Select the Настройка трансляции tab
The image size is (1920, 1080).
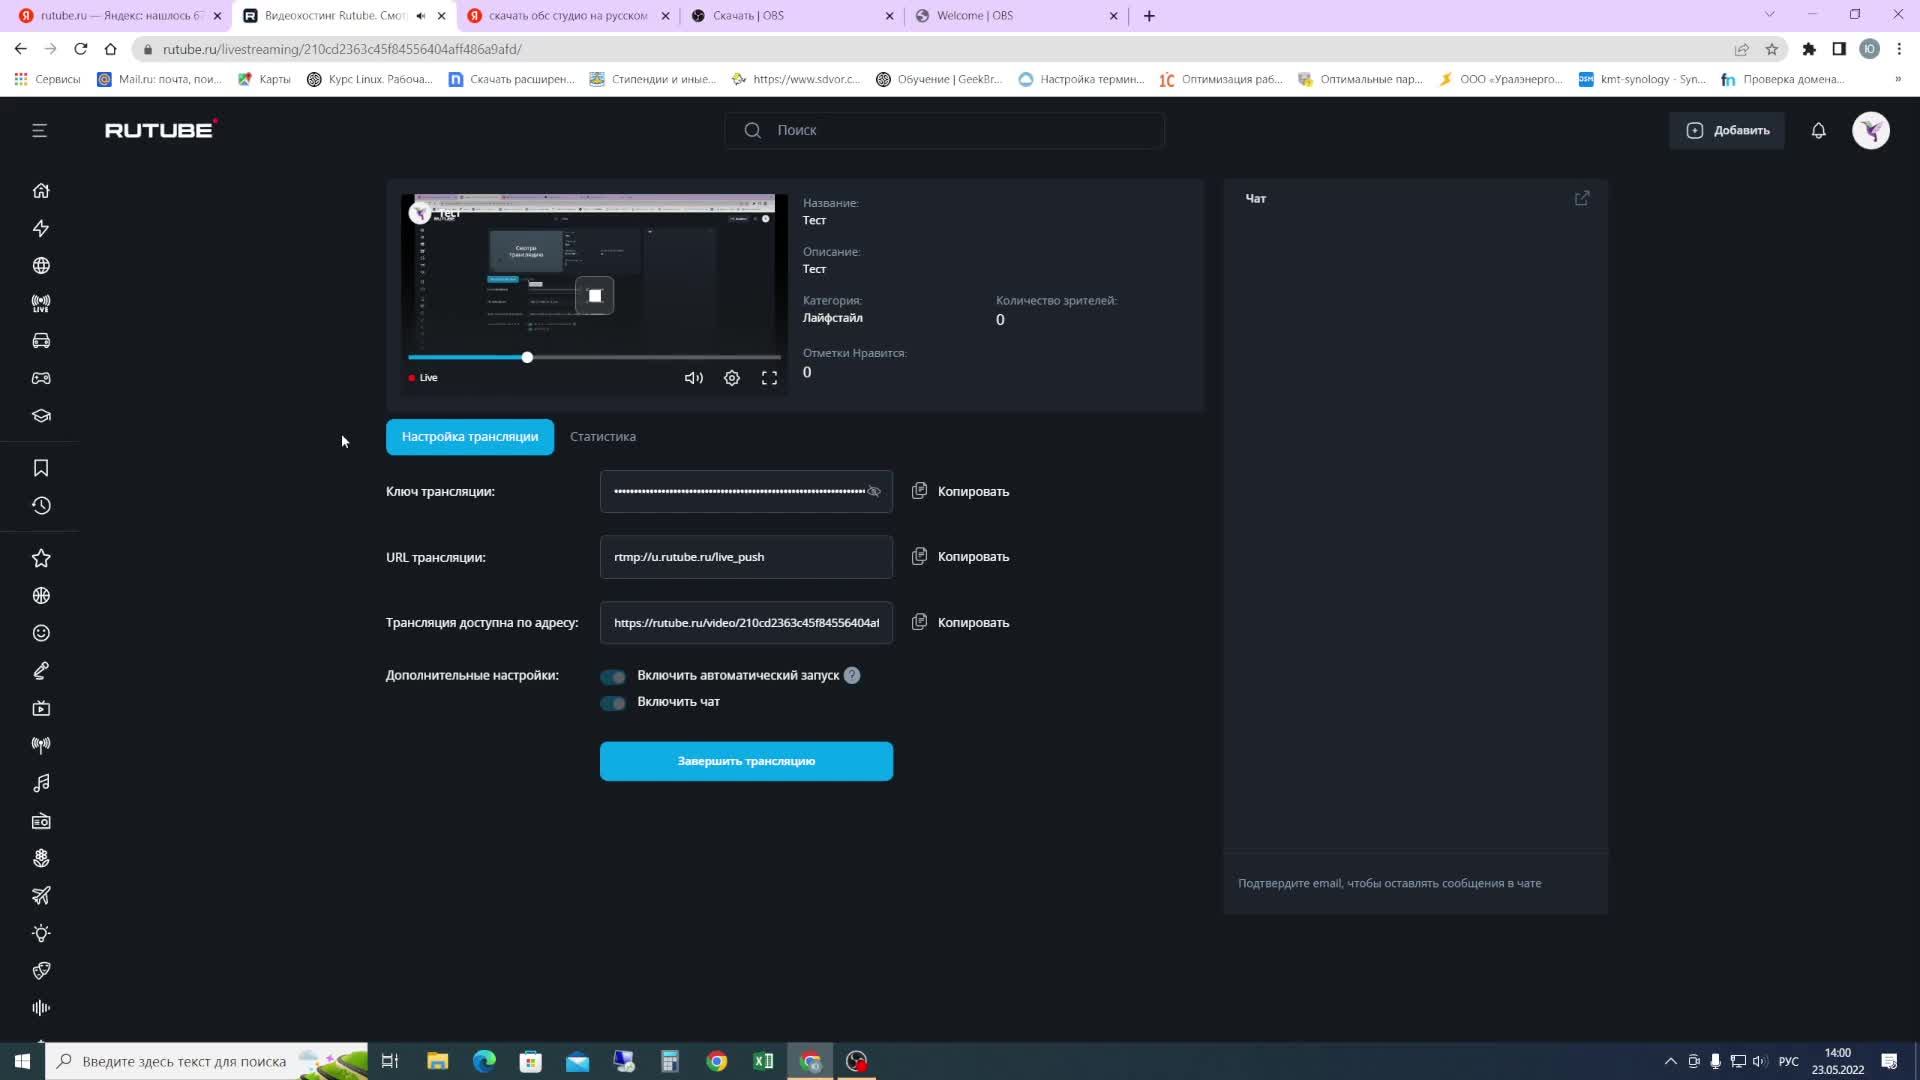click(469, 437)
